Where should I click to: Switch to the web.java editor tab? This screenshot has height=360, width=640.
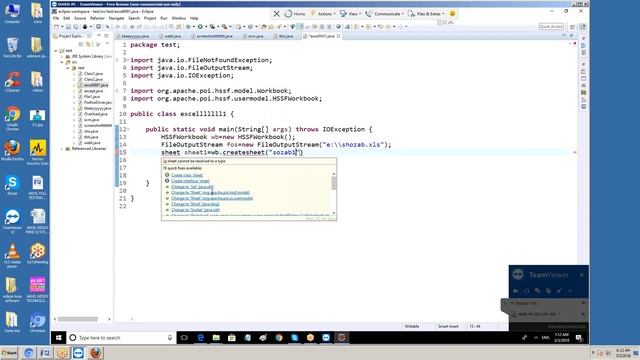(171, 36)
